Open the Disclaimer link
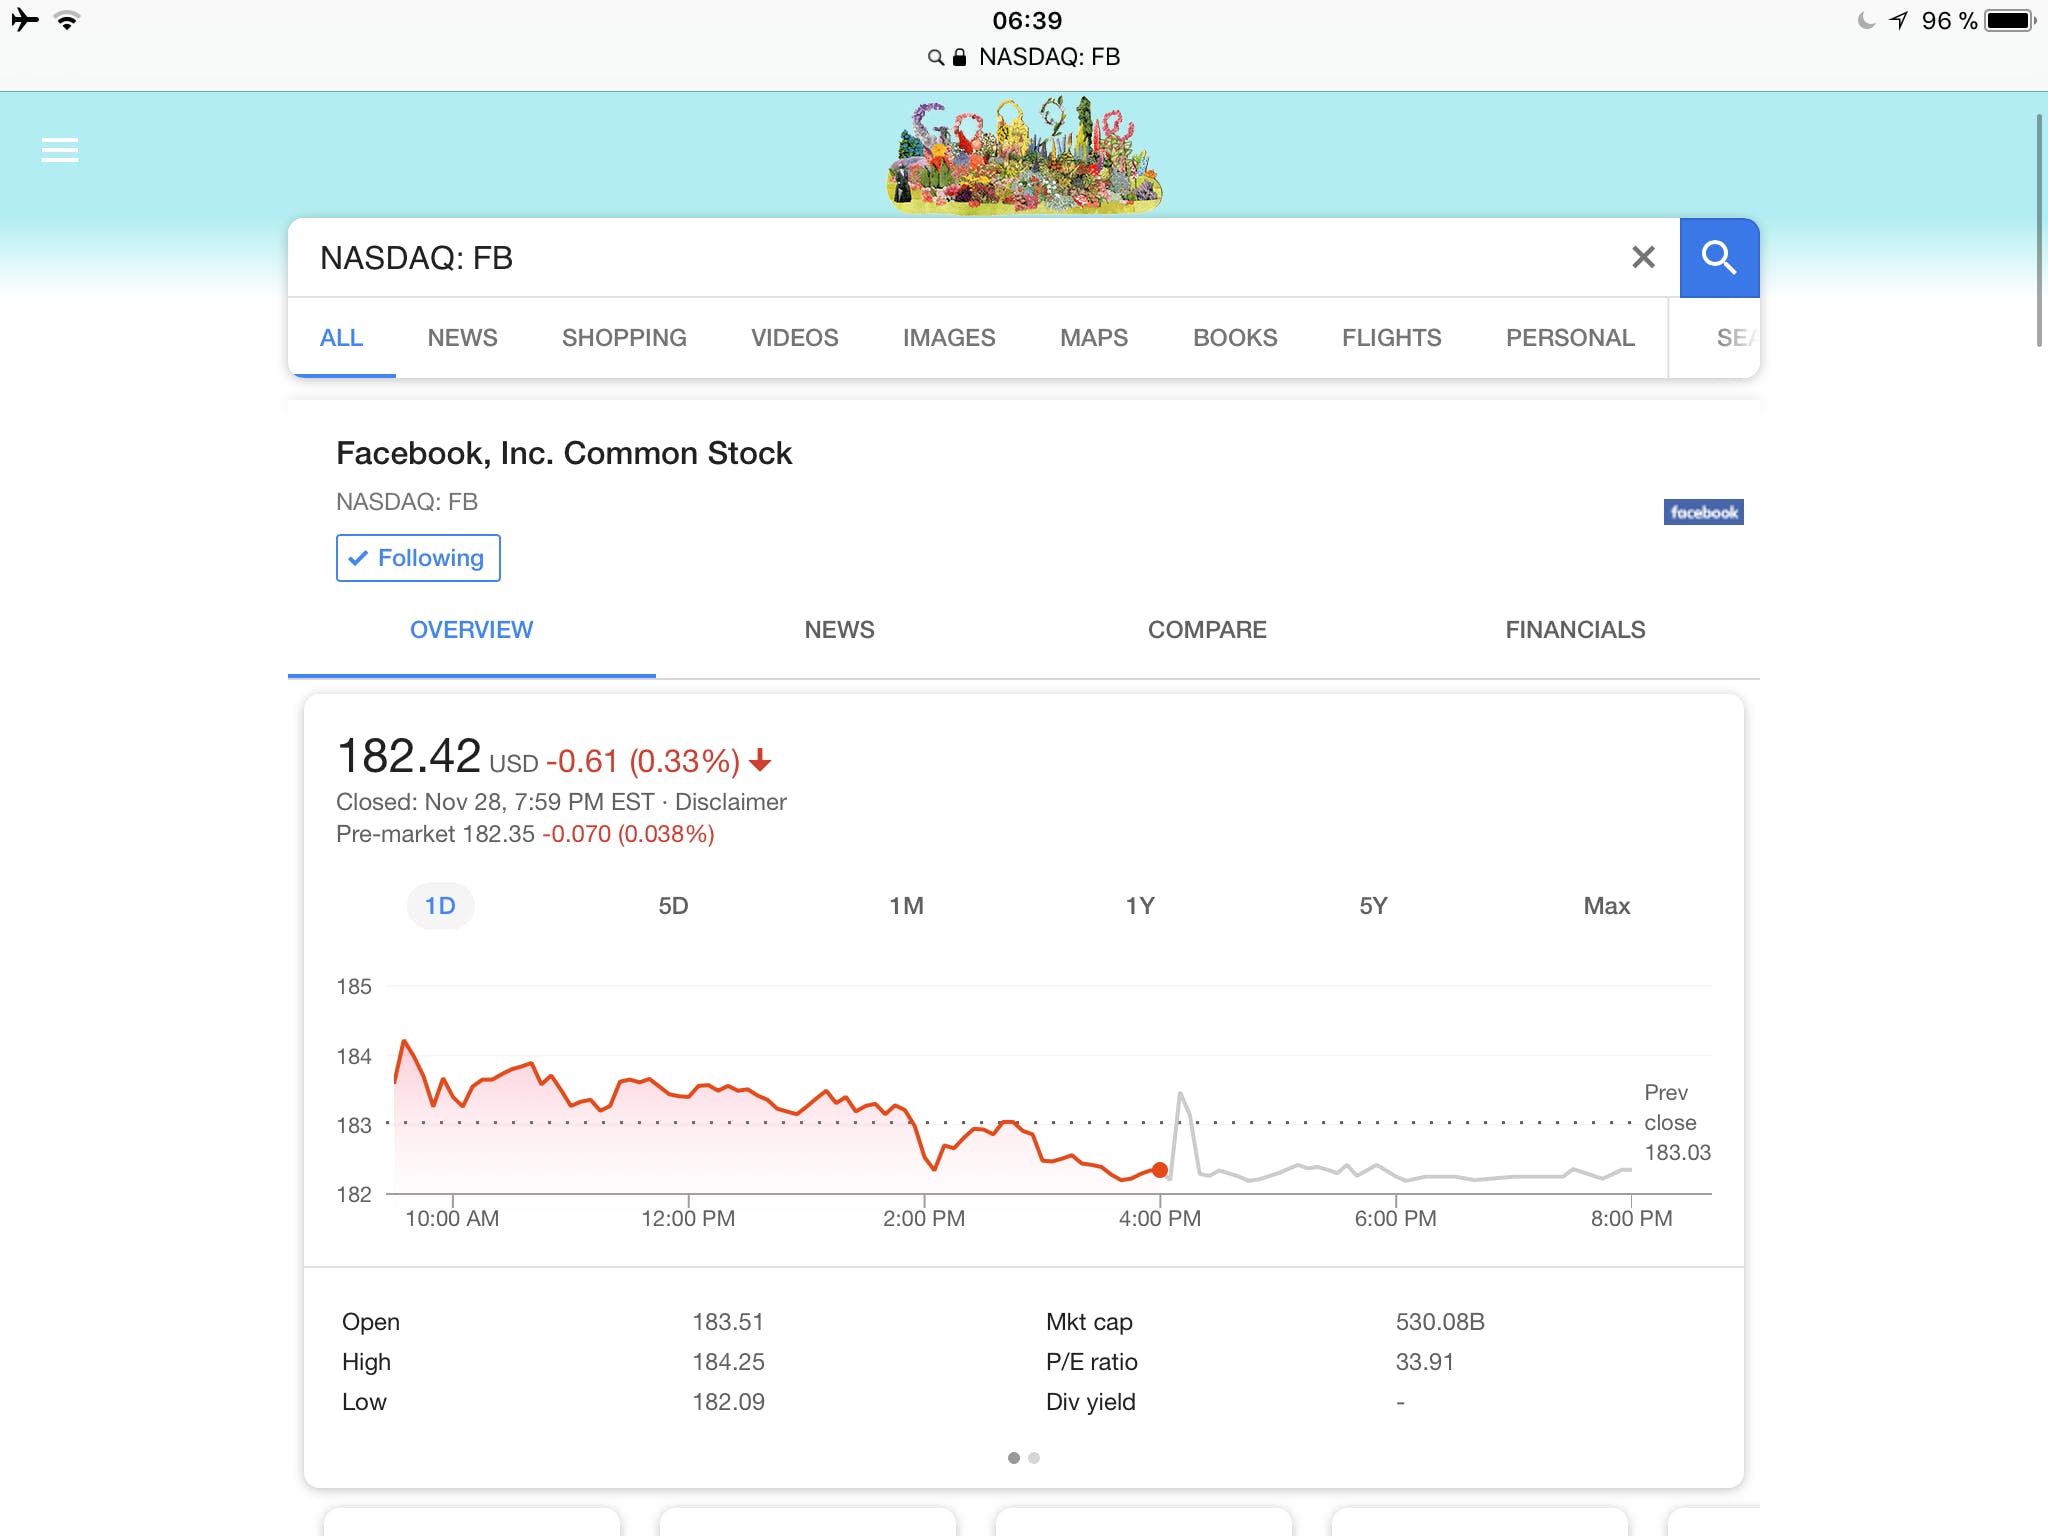This screenshot has height=1536, width=2048. pyautogui.click(x=731, y=802)
